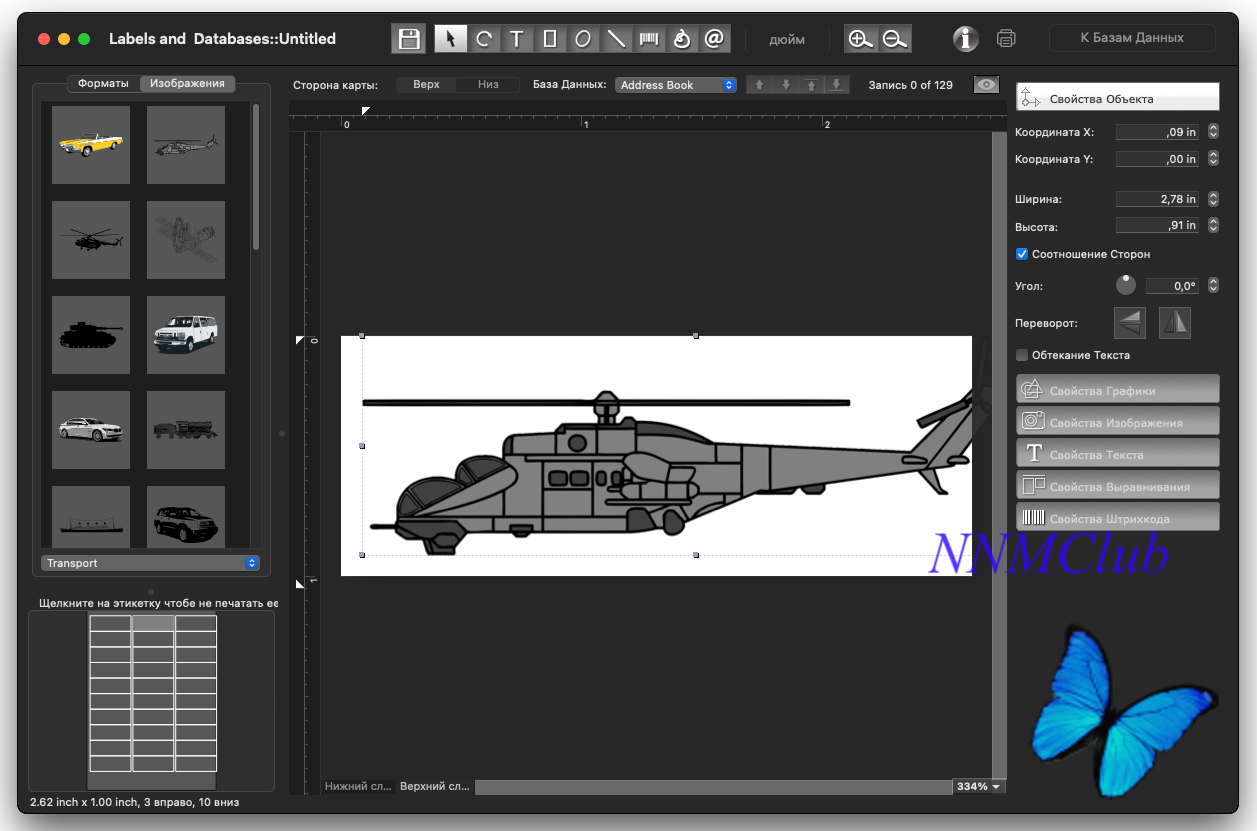Click the К Базам Данных button
This screenshot has height=831, width=1257.
1132,38
